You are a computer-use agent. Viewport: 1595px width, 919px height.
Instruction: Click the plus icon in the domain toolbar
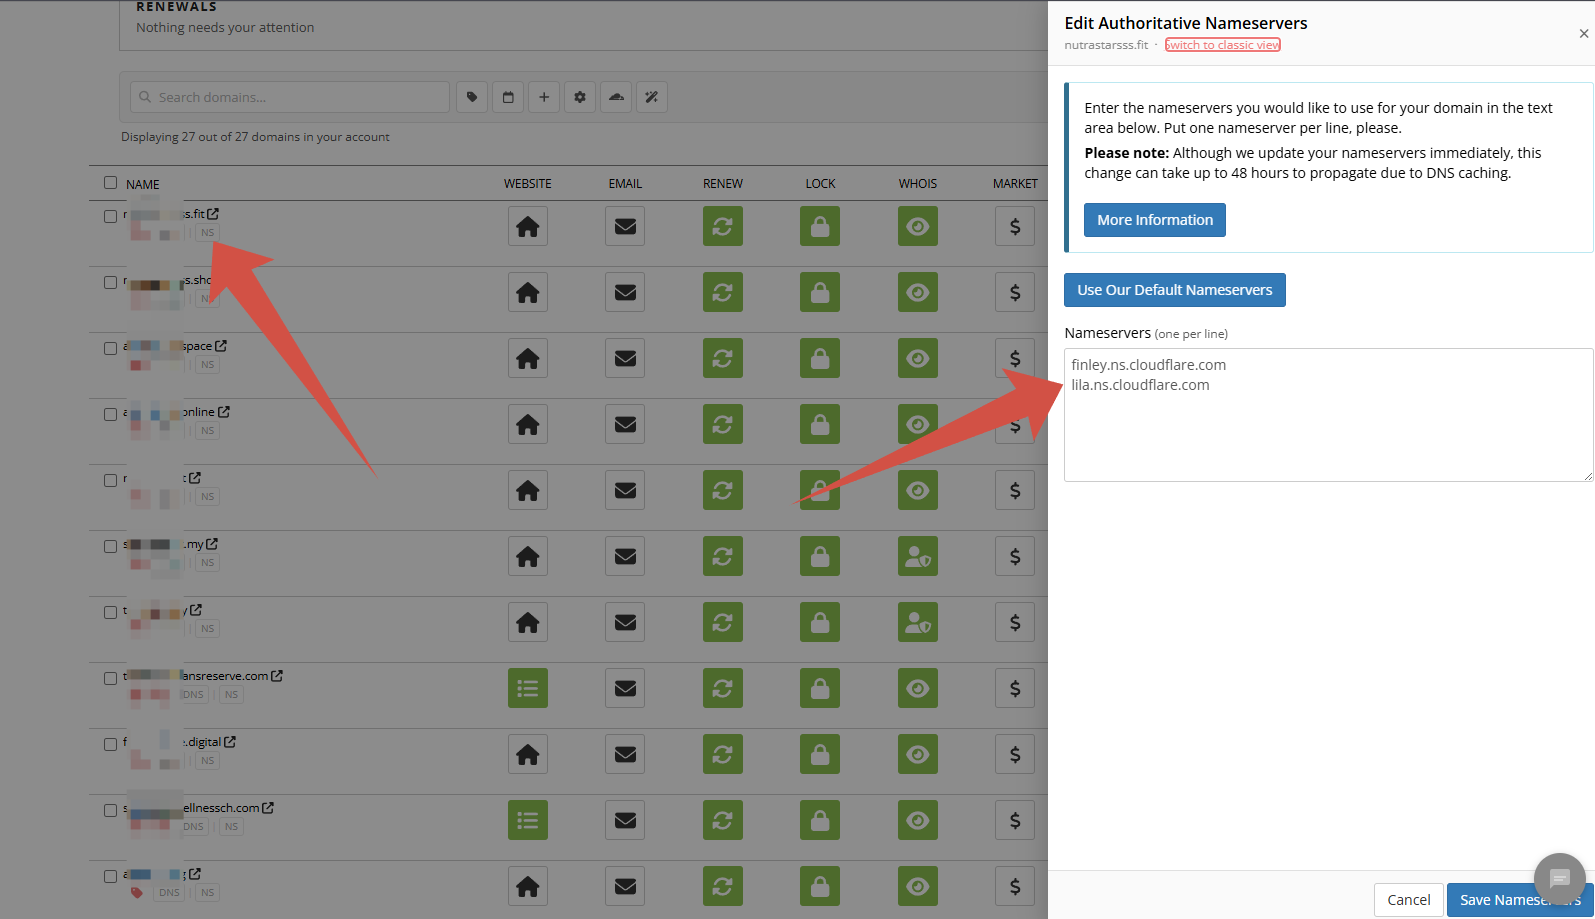[544, 97]
